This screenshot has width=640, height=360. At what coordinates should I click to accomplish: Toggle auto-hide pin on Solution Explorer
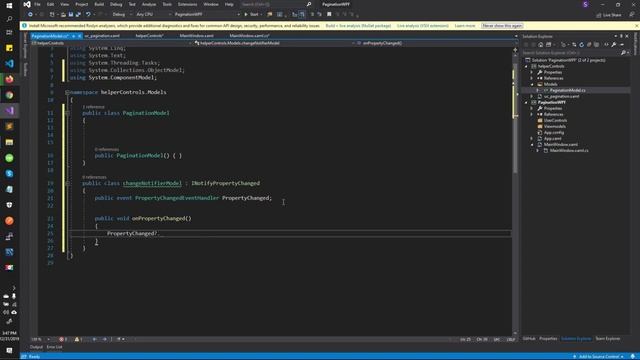pos(621,36)
